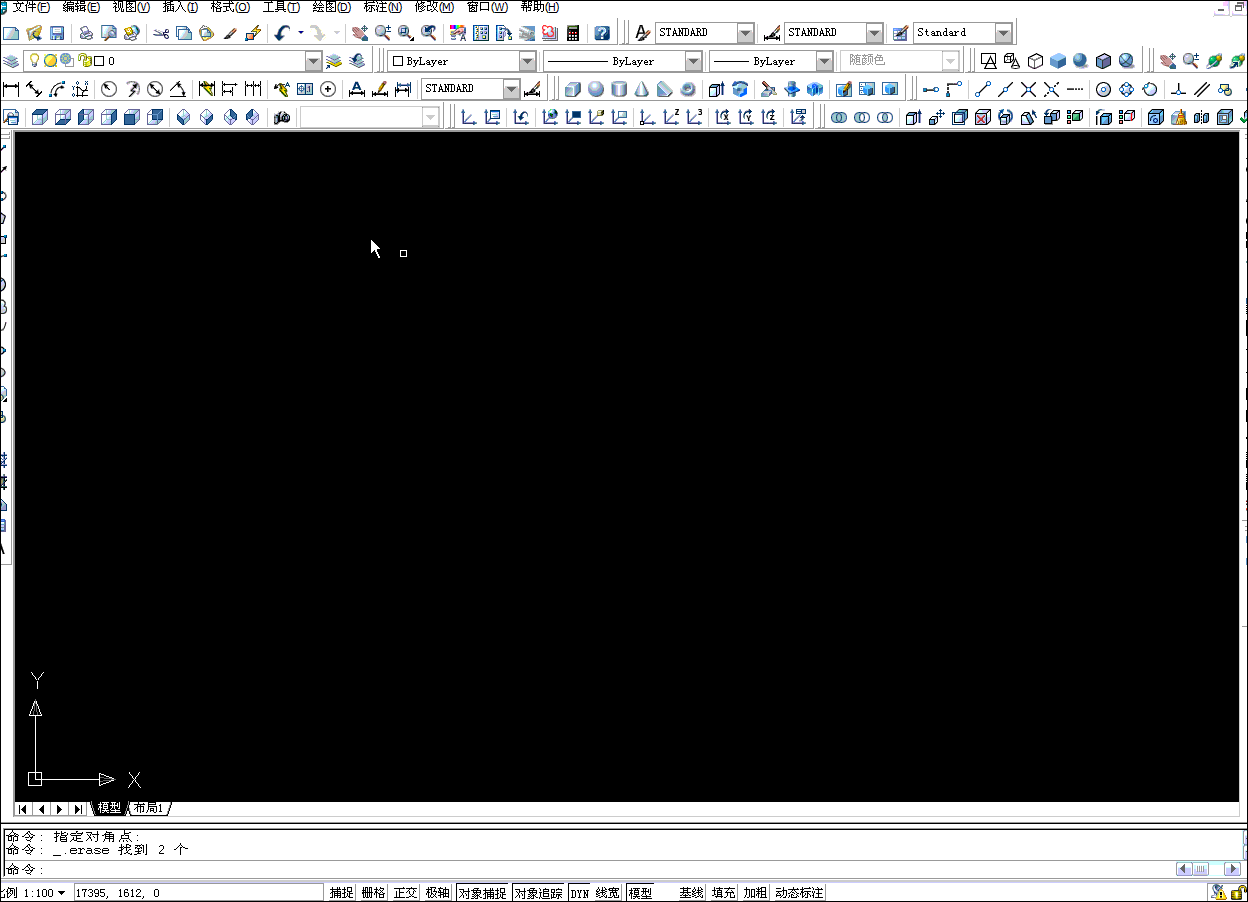The height and width of the screenshot is (902, 1248).
Task: Open the 绘图(D) menu
Action: 332,7
